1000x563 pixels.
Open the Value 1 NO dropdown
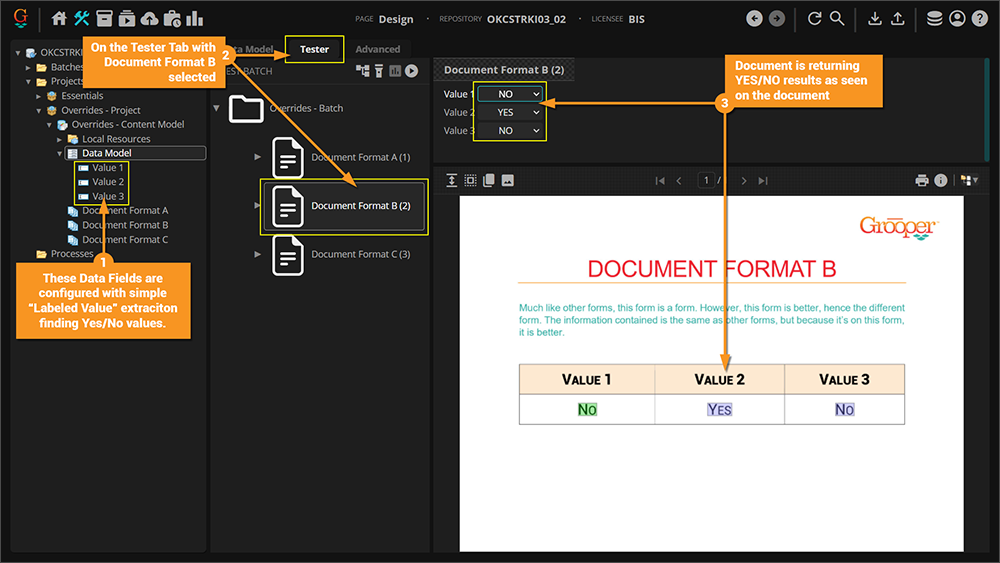pyautogui.click(x=511, y=94)
